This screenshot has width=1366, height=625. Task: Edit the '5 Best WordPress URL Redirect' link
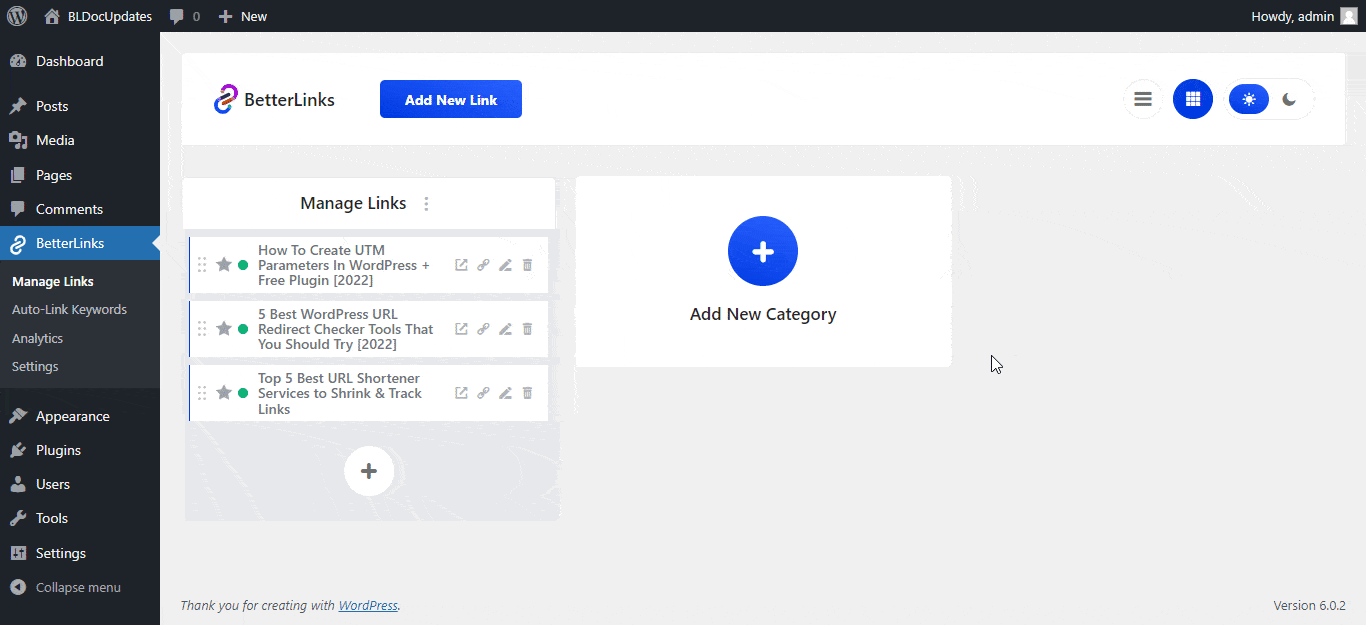pos(505,328)
